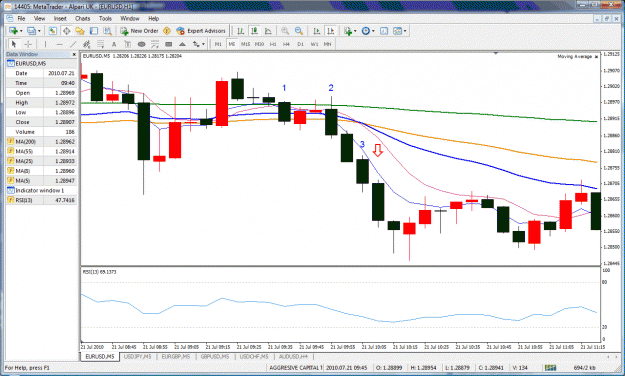Viewport: 625px width, 376px height.
Task: Click the connection status bars in status bar
Action: (x=550, y=368)
